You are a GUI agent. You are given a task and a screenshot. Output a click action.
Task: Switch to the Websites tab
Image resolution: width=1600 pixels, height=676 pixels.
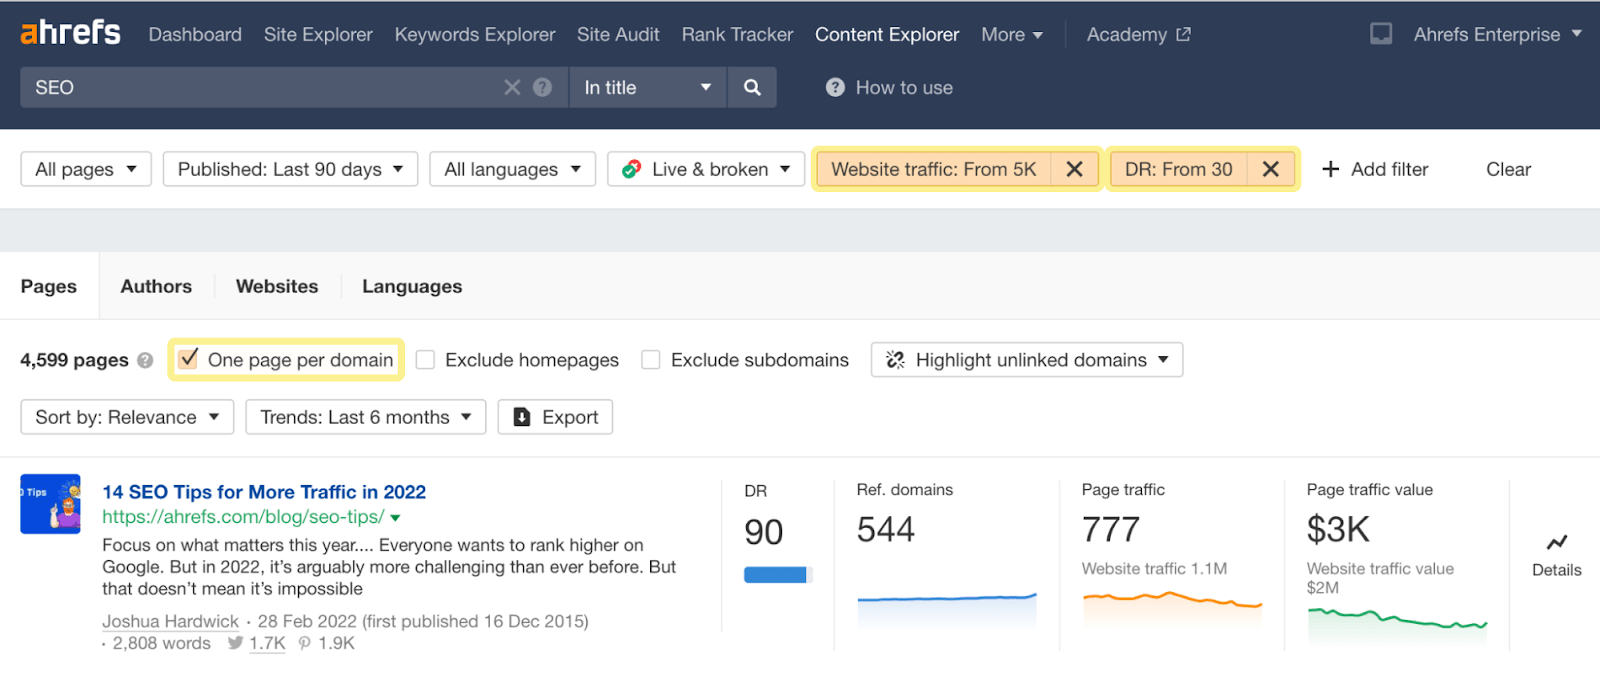tap(277, 286)
